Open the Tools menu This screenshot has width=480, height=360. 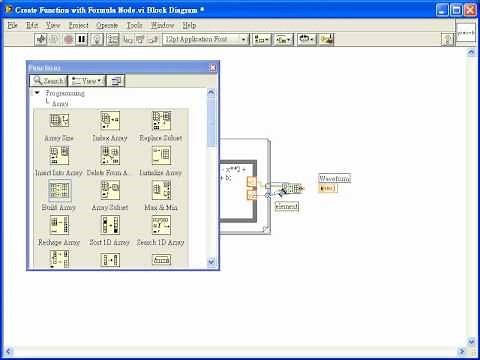click(135, 25)
